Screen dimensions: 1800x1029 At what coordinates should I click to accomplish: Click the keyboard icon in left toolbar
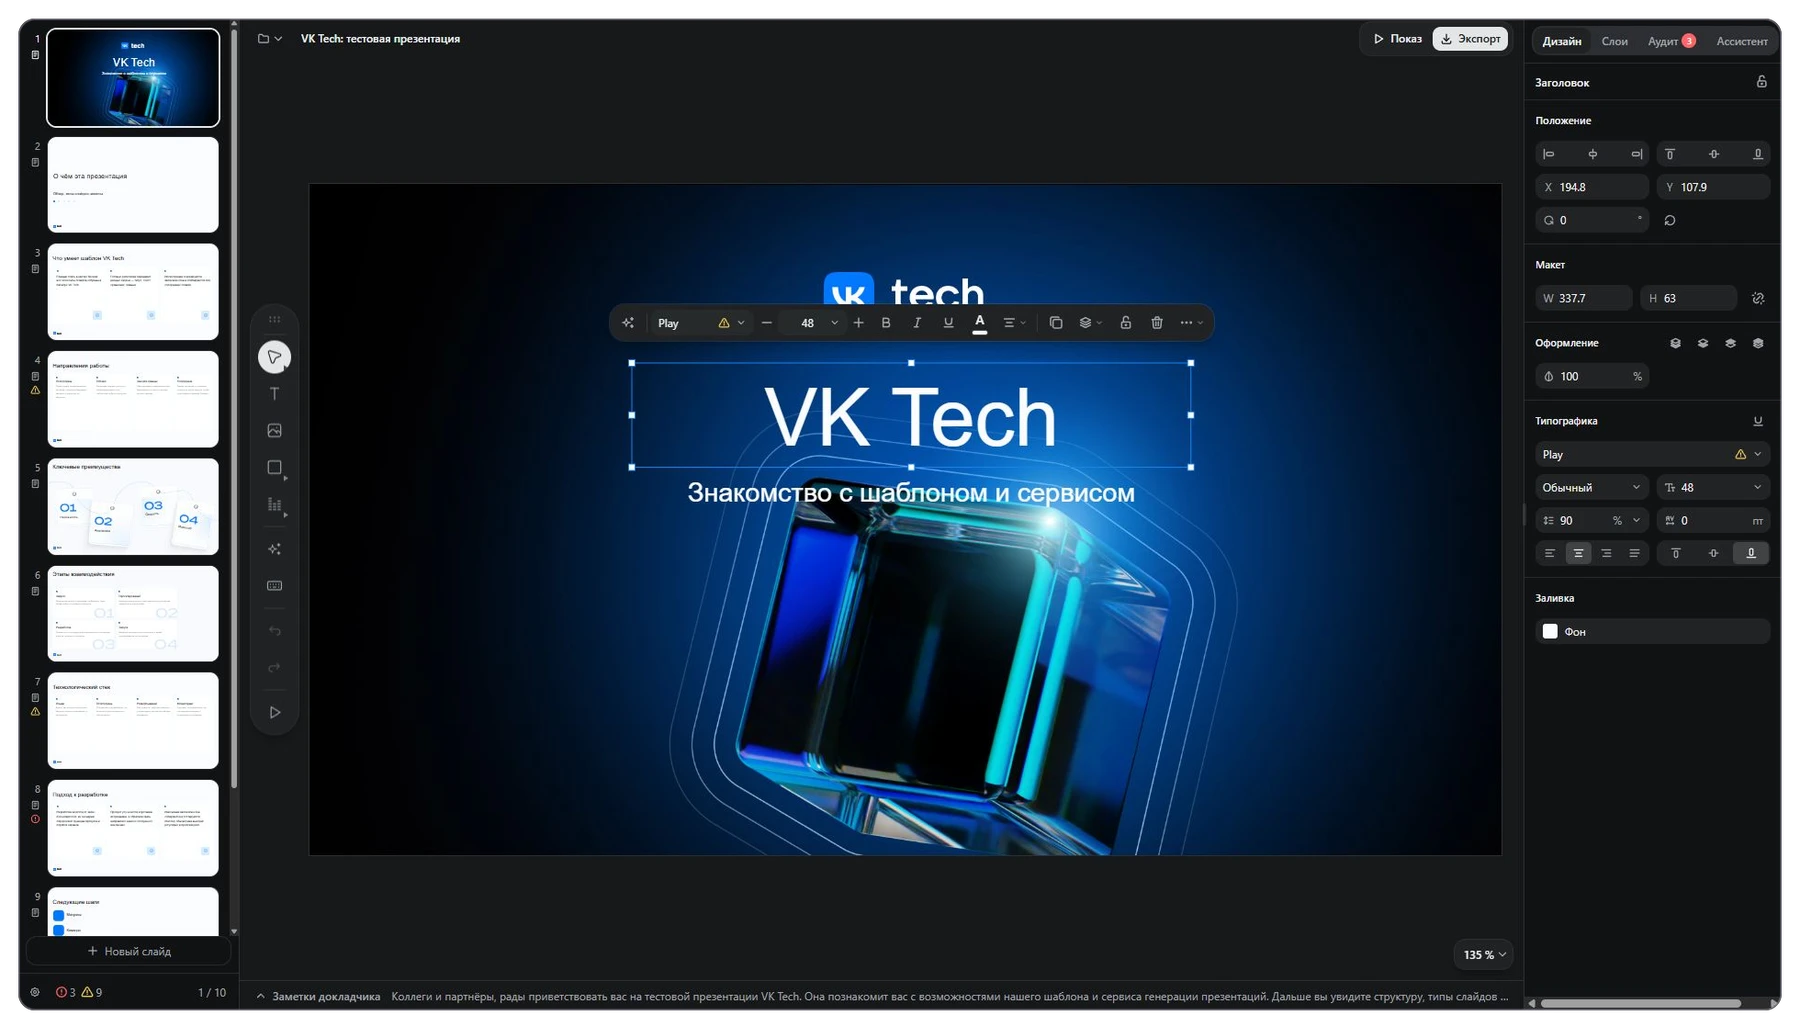point(274,586)
